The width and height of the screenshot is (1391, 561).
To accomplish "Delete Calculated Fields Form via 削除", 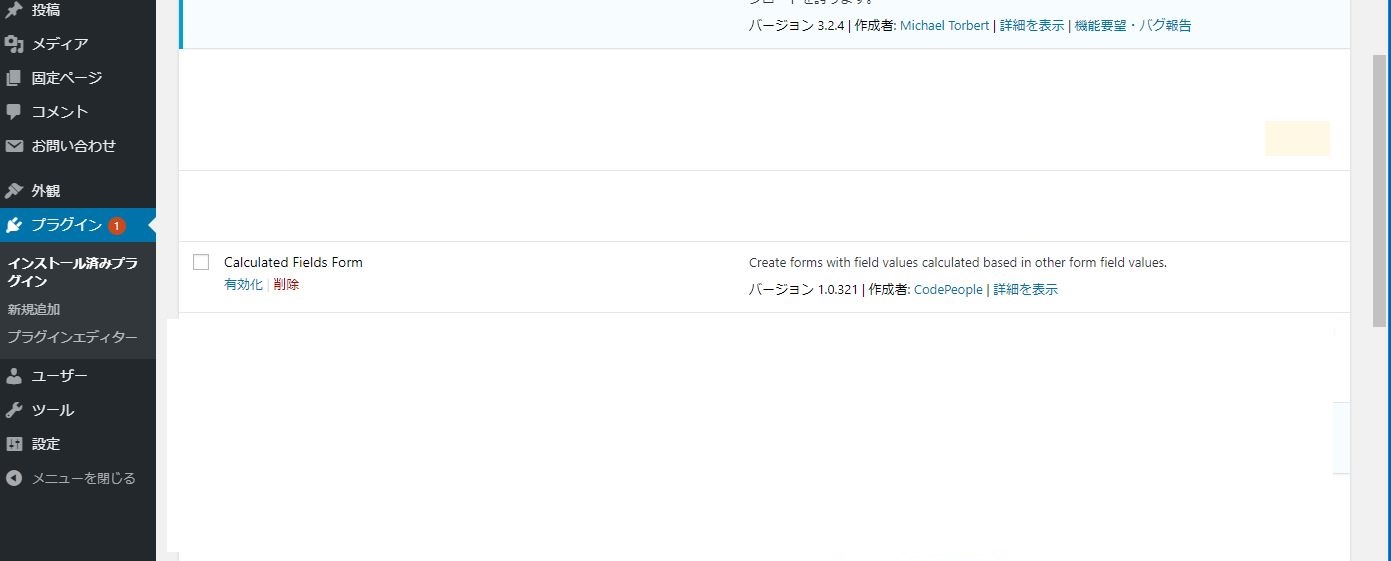I will (x=286, y=284).
